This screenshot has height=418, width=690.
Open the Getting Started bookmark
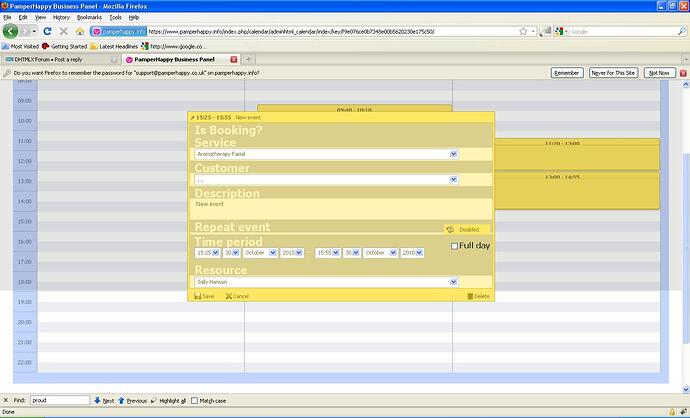click(65, 46)
